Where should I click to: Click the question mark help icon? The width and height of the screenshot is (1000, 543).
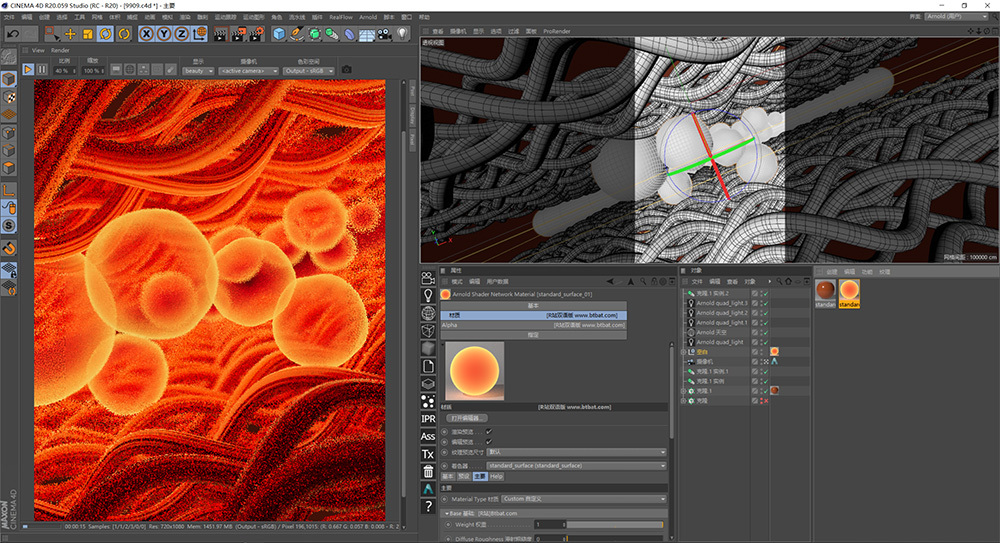tap(428, 507)
